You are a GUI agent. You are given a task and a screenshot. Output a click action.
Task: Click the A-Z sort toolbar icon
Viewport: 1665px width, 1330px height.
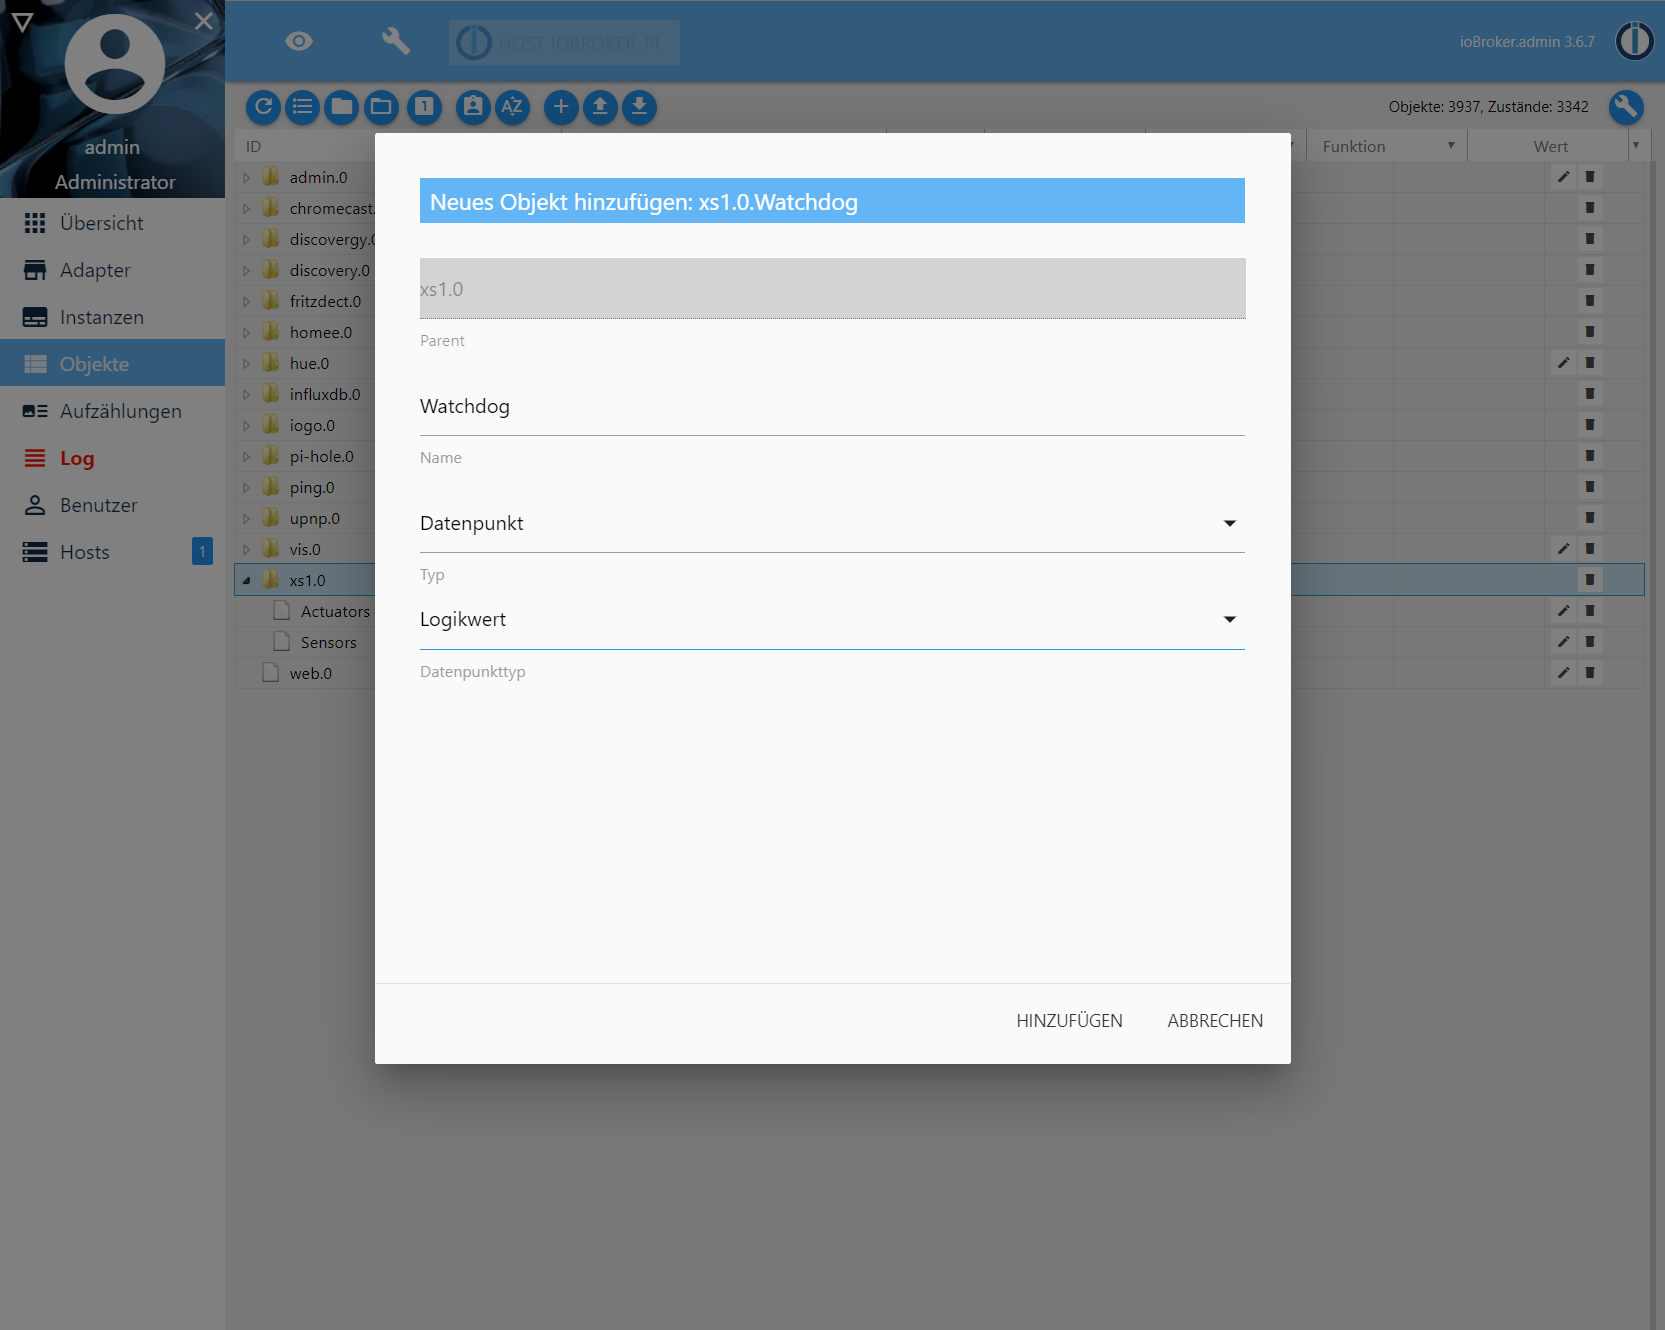click(x=513, y=107)
